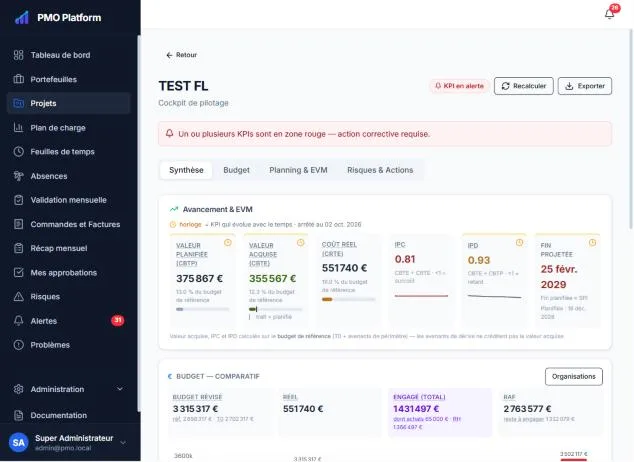Click the clock icon on Valeur Acquise card
634x462 pixels.
click(300, 243)
